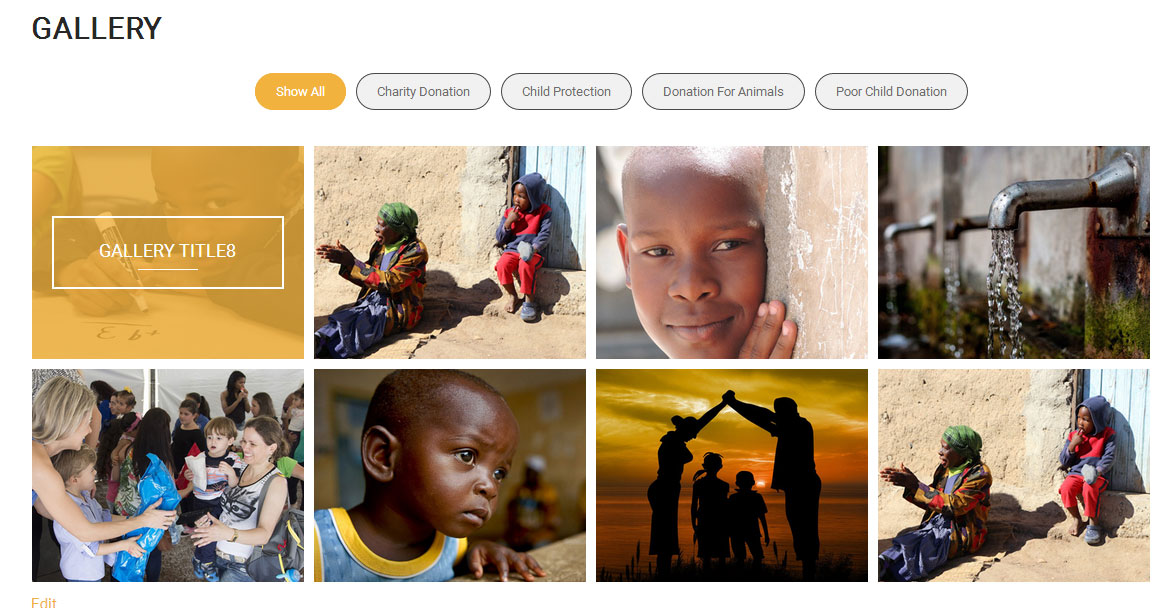The height and width of the screenshot is (608, 1171).
Task: Click the child in red sitting by the blue door, top row
Action: (522, 245)
